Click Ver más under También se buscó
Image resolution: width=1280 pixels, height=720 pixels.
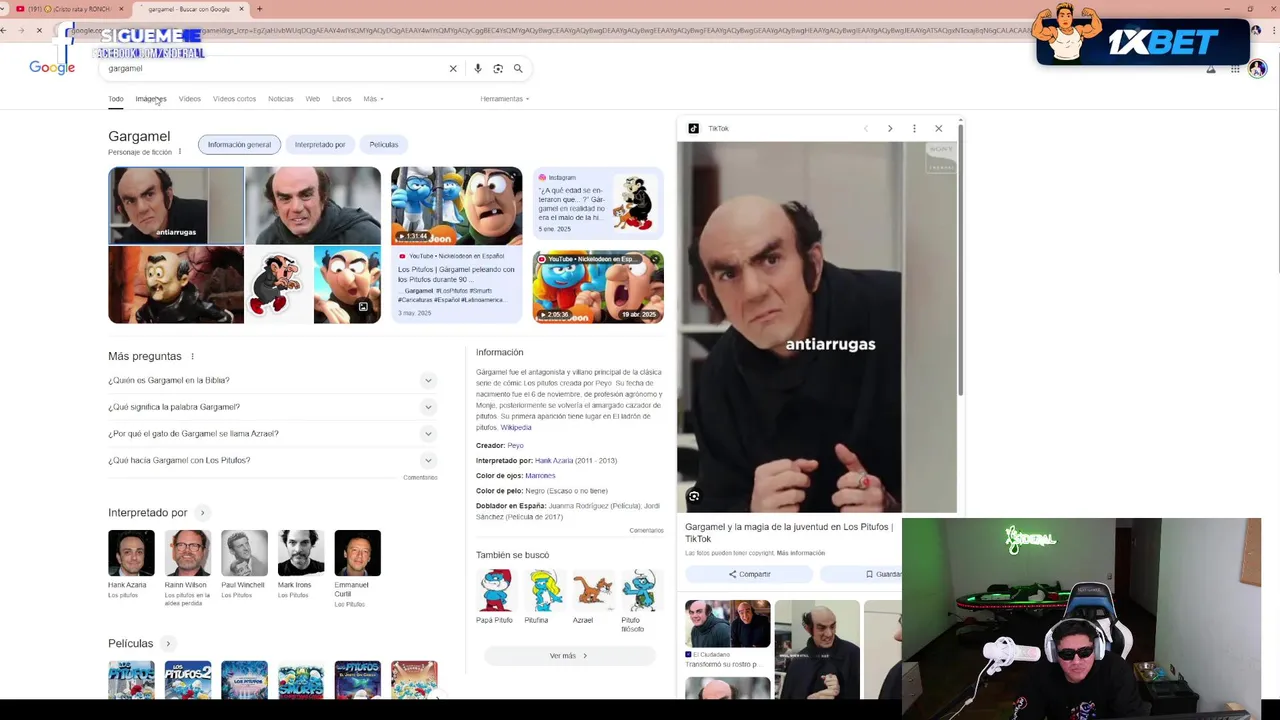pos(569,656)
